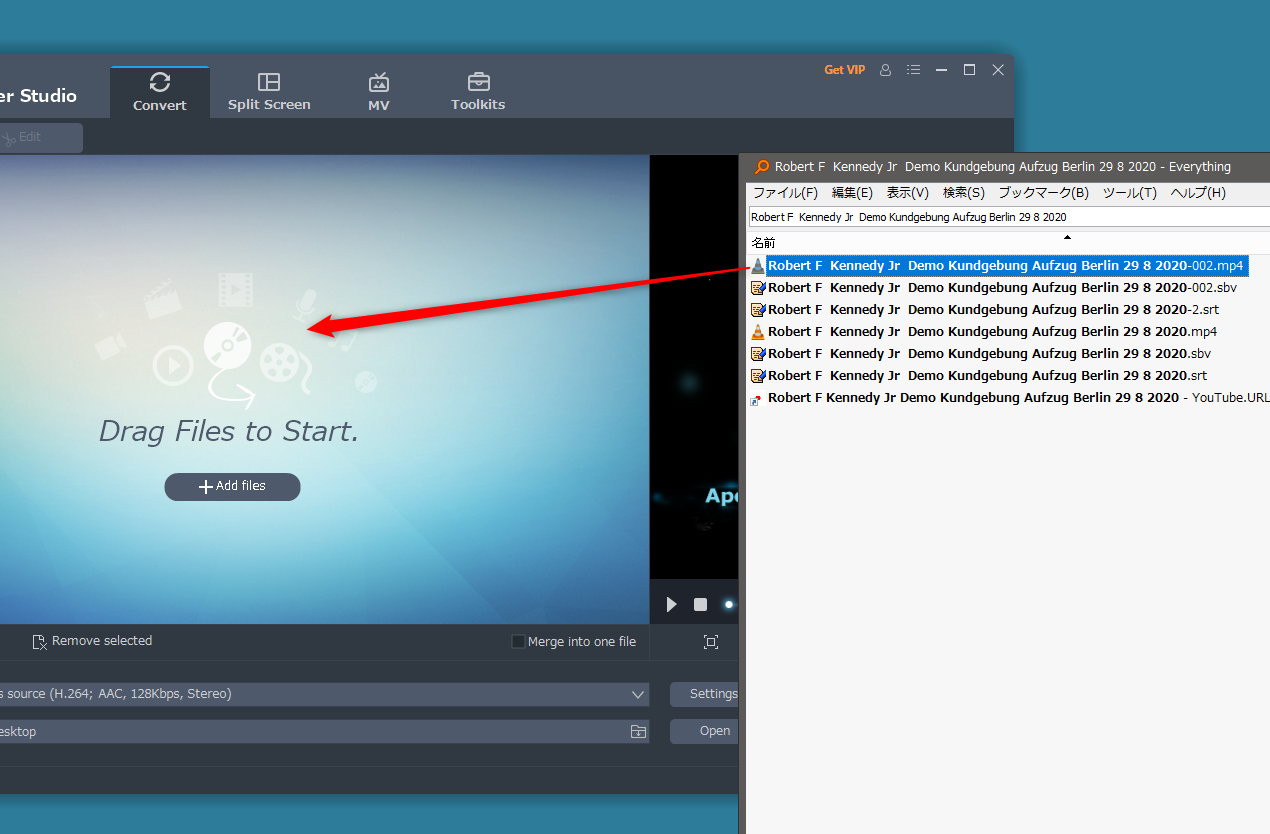Open the Toolkits tab
The width and height of the screenshot is (1270, 834).
(x=478, y=92)
